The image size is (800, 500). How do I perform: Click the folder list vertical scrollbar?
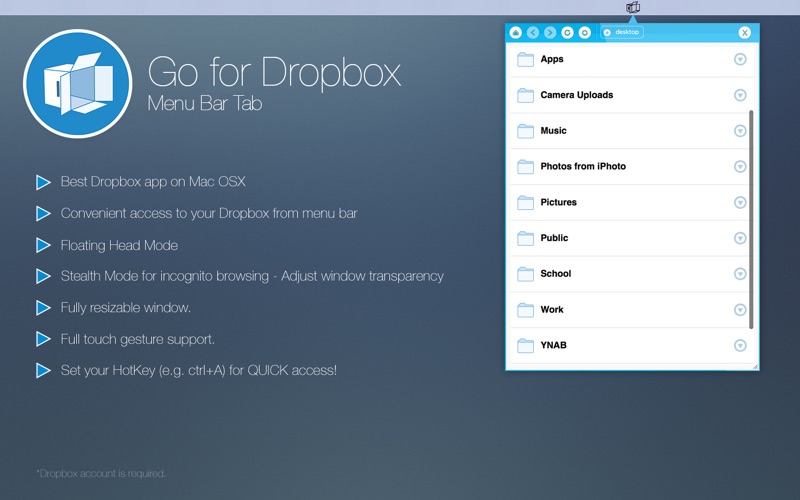(x=751, y=219)
